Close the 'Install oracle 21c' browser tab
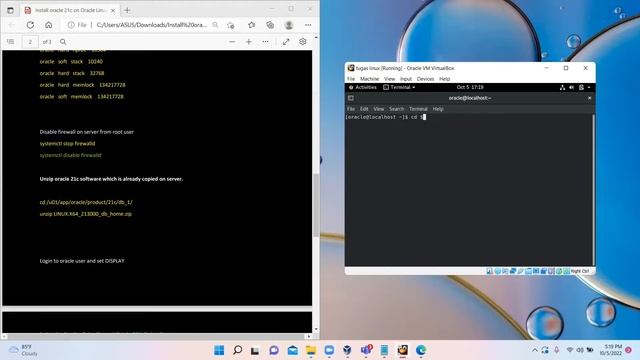The width and height of the screenshot is (640, 360). pos(113,10)
